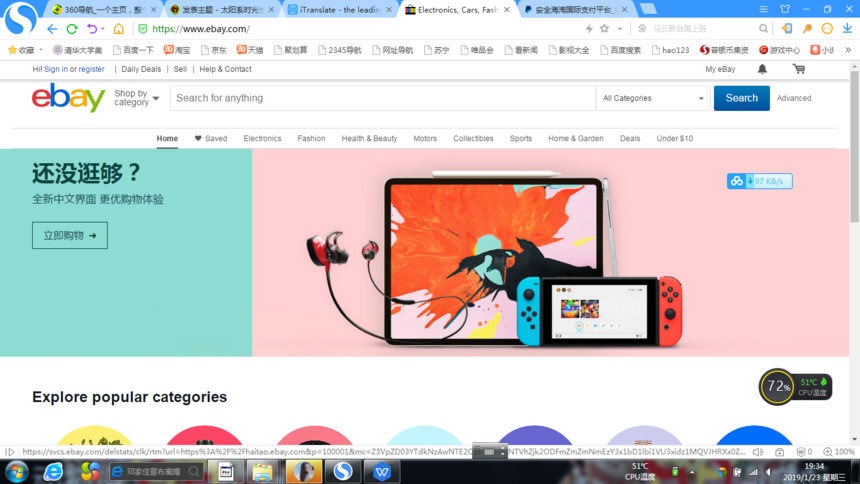Click Sign in link
Screen dimensions: 860x484
[56, 69]
